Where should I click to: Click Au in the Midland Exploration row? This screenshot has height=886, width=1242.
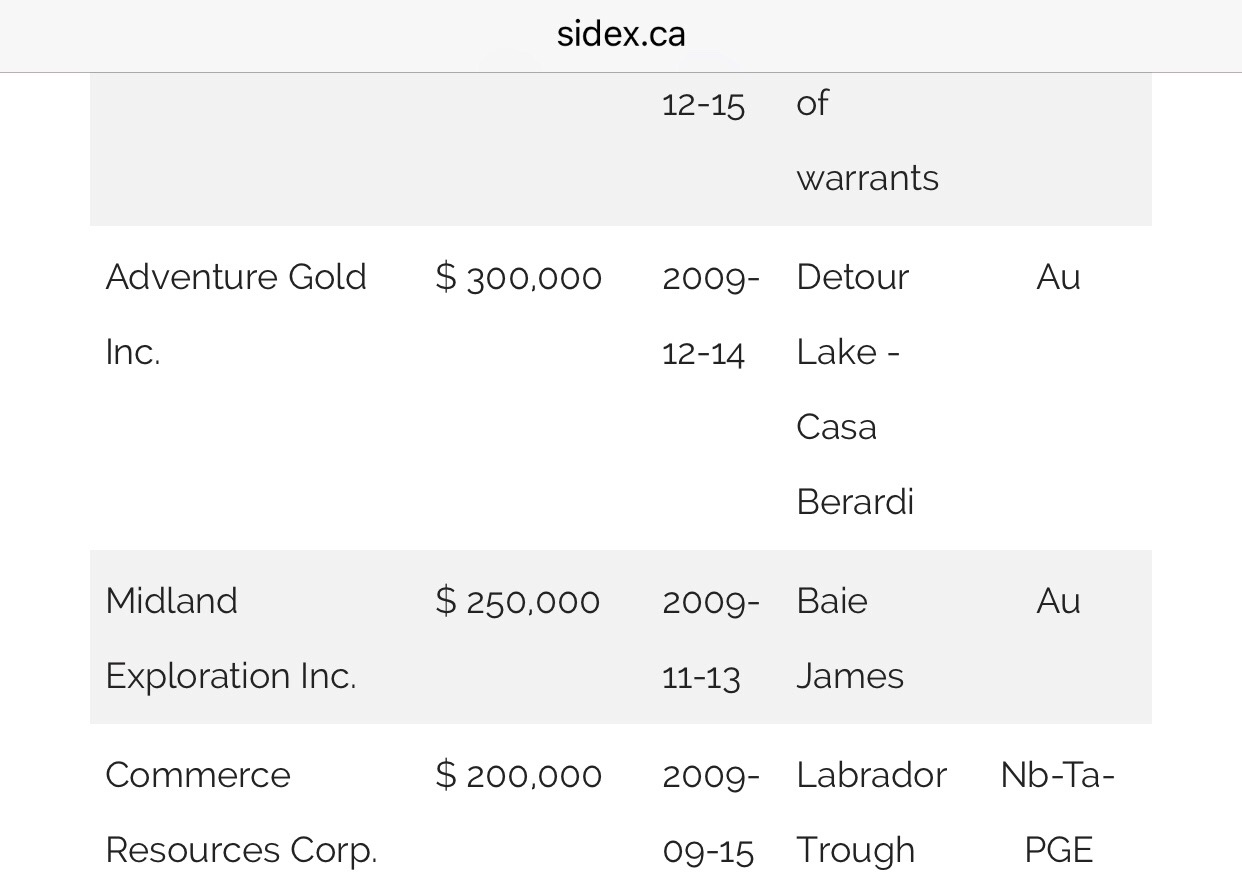[x=1058, y=601]
